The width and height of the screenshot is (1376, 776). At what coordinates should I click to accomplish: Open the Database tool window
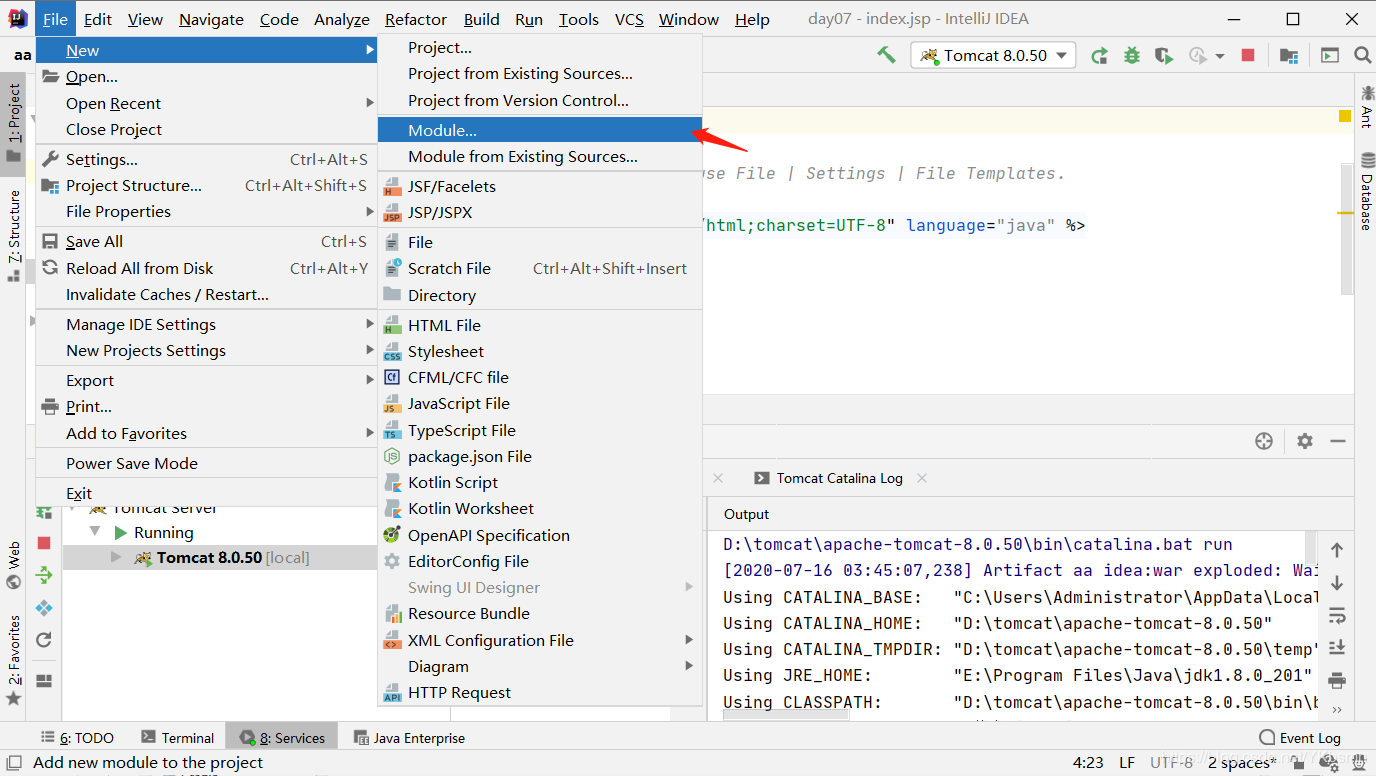pyautogui.click(x=1367, y=192)
